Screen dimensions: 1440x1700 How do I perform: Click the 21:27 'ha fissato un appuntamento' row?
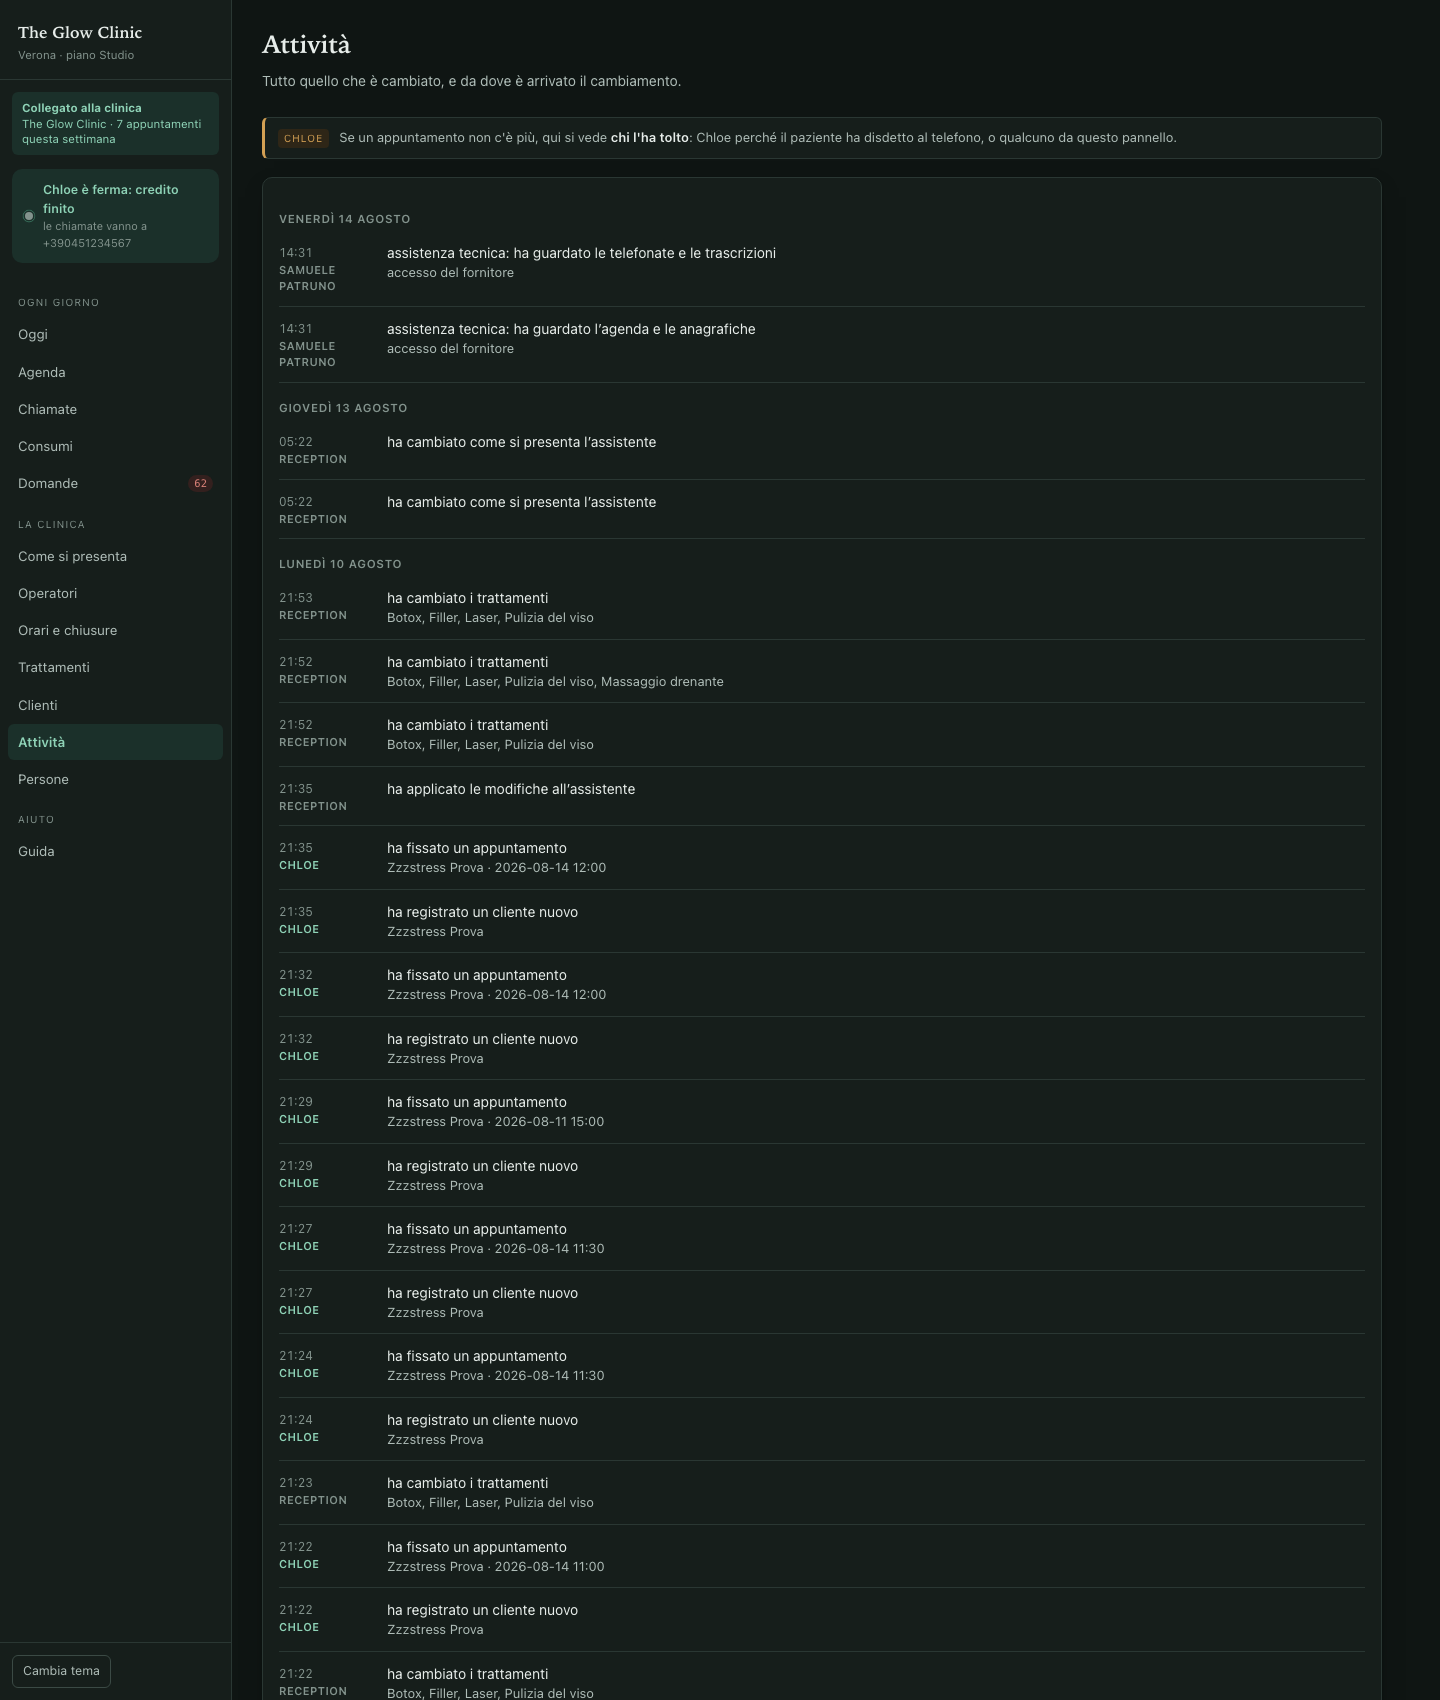[821, 1238]
